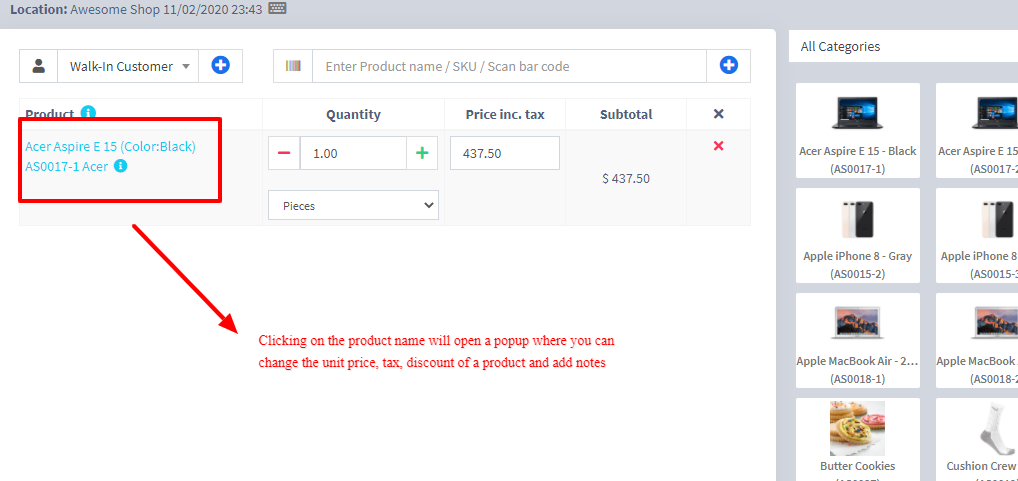This screenshot has width=1018, height=481.
Task: Add new product with plus button
Action: pos(729,67)
